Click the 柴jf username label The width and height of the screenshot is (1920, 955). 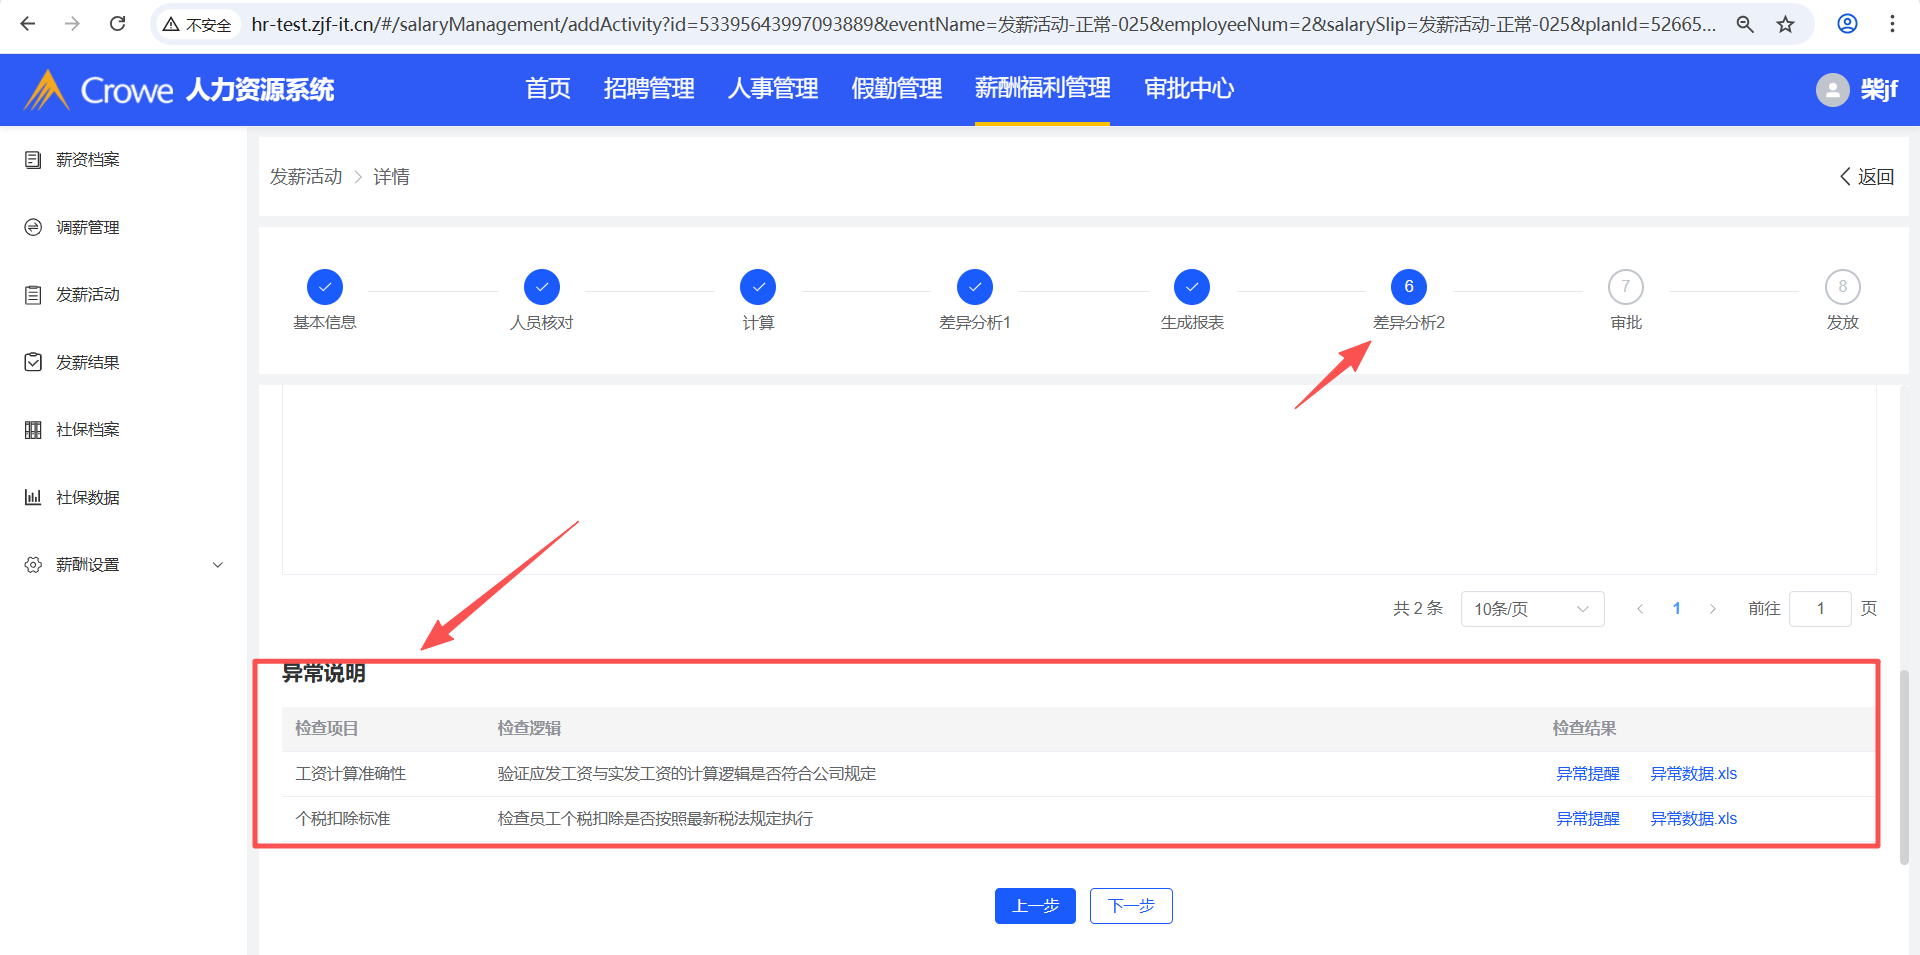pos(1879,90)
